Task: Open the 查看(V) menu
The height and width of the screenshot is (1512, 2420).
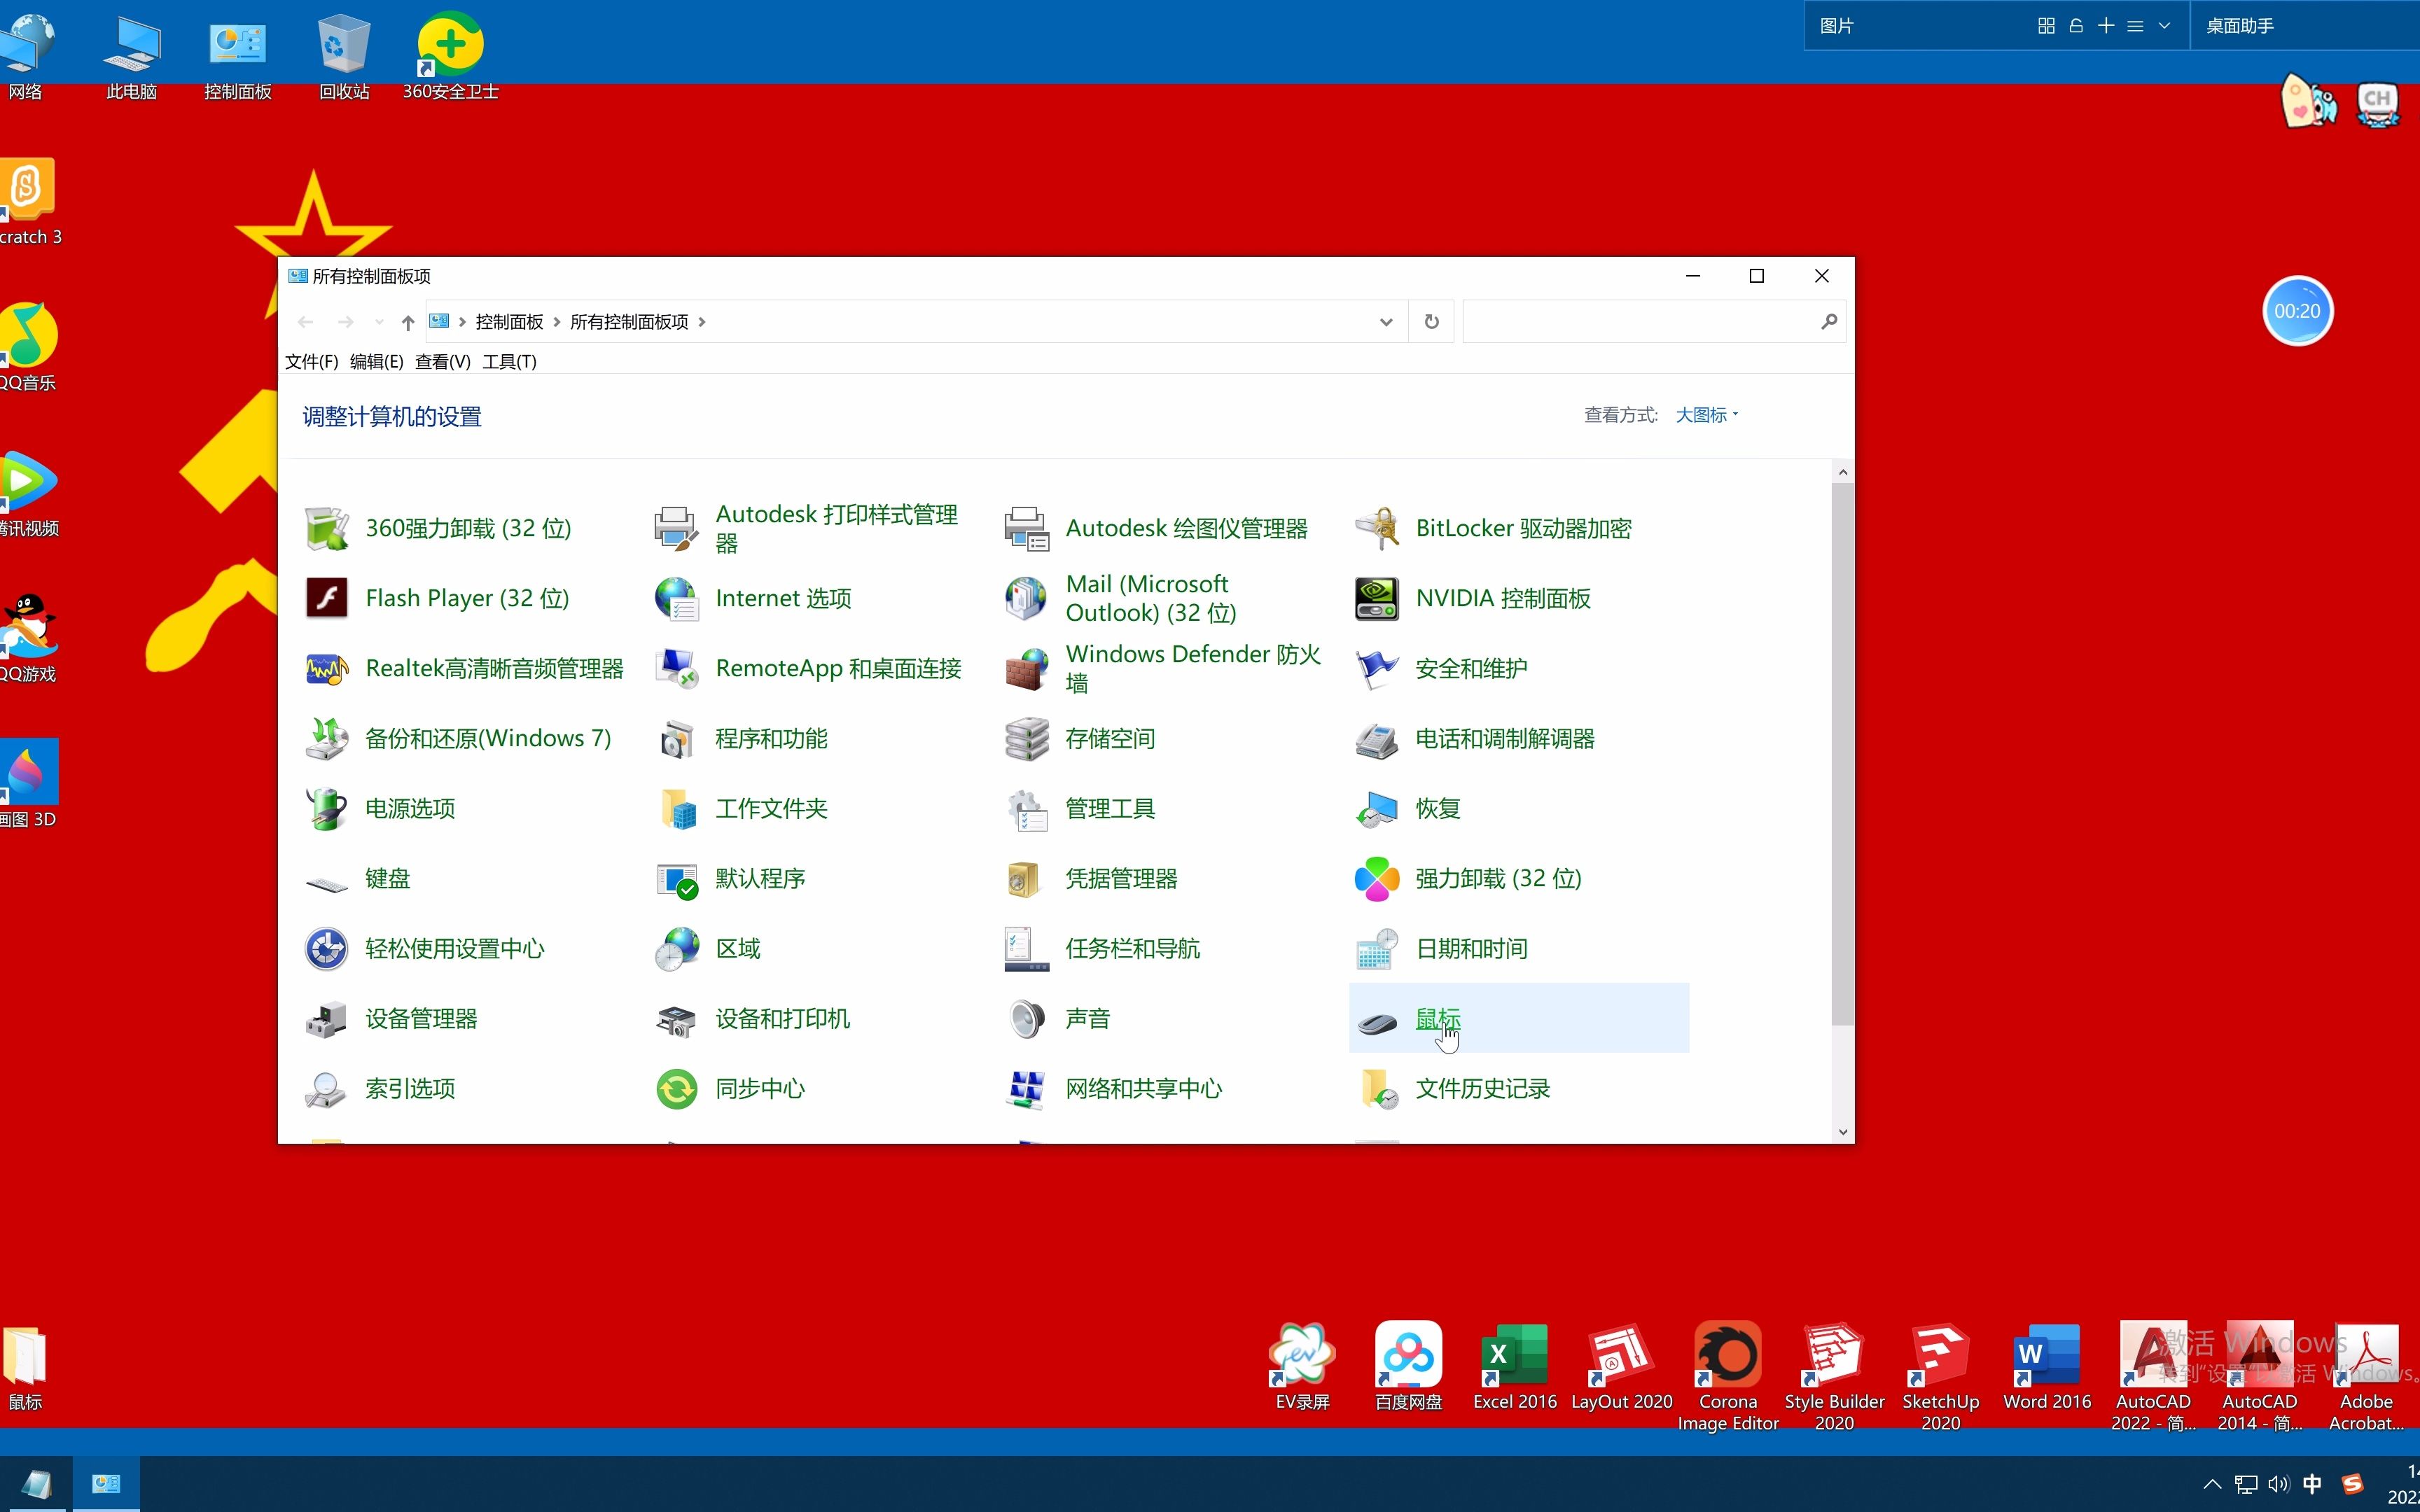Action: pyautogui.click(x=442, y=362)
